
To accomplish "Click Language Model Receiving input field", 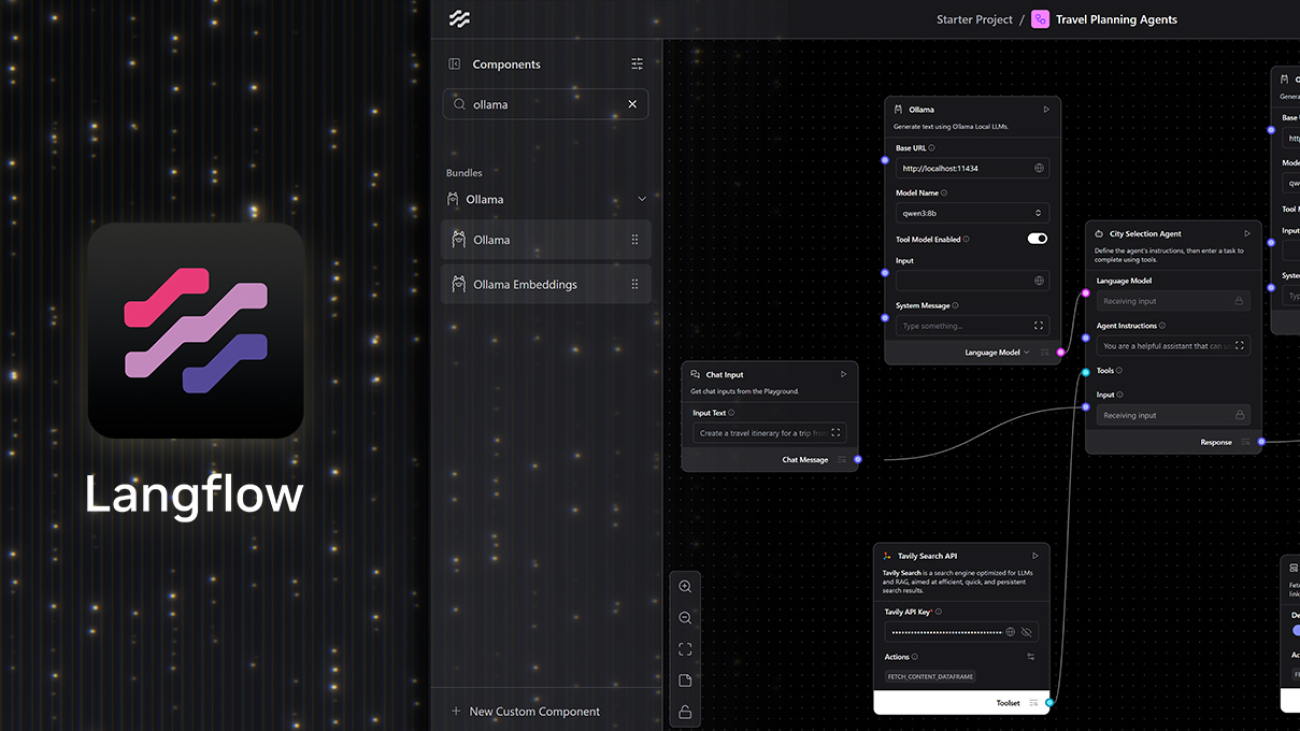I will [x=1173, y=301].
